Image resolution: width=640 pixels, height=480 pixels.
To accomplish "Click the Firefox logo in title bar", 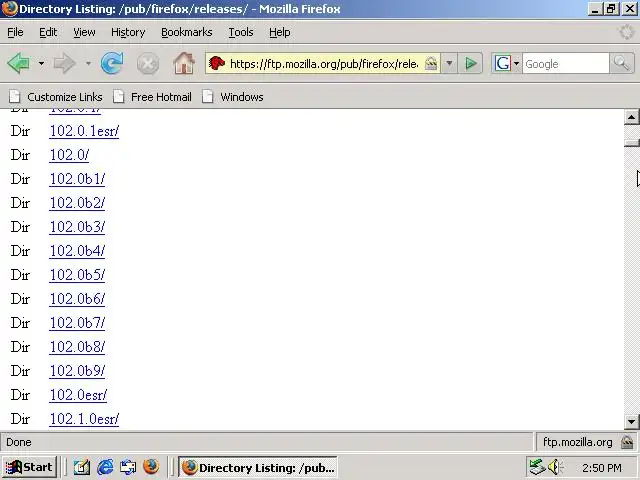I will click(x=9, y=9).
